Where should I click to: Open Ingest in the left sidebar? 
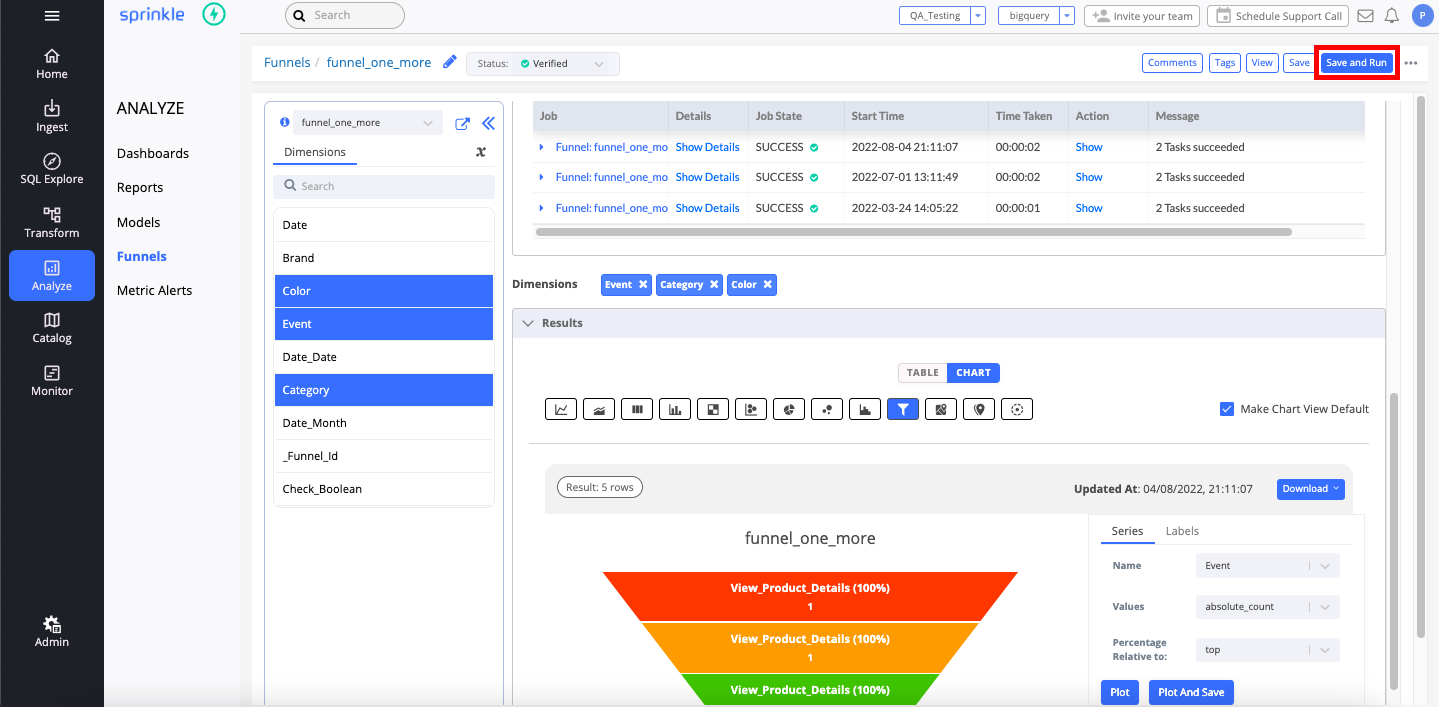(52, 117)
